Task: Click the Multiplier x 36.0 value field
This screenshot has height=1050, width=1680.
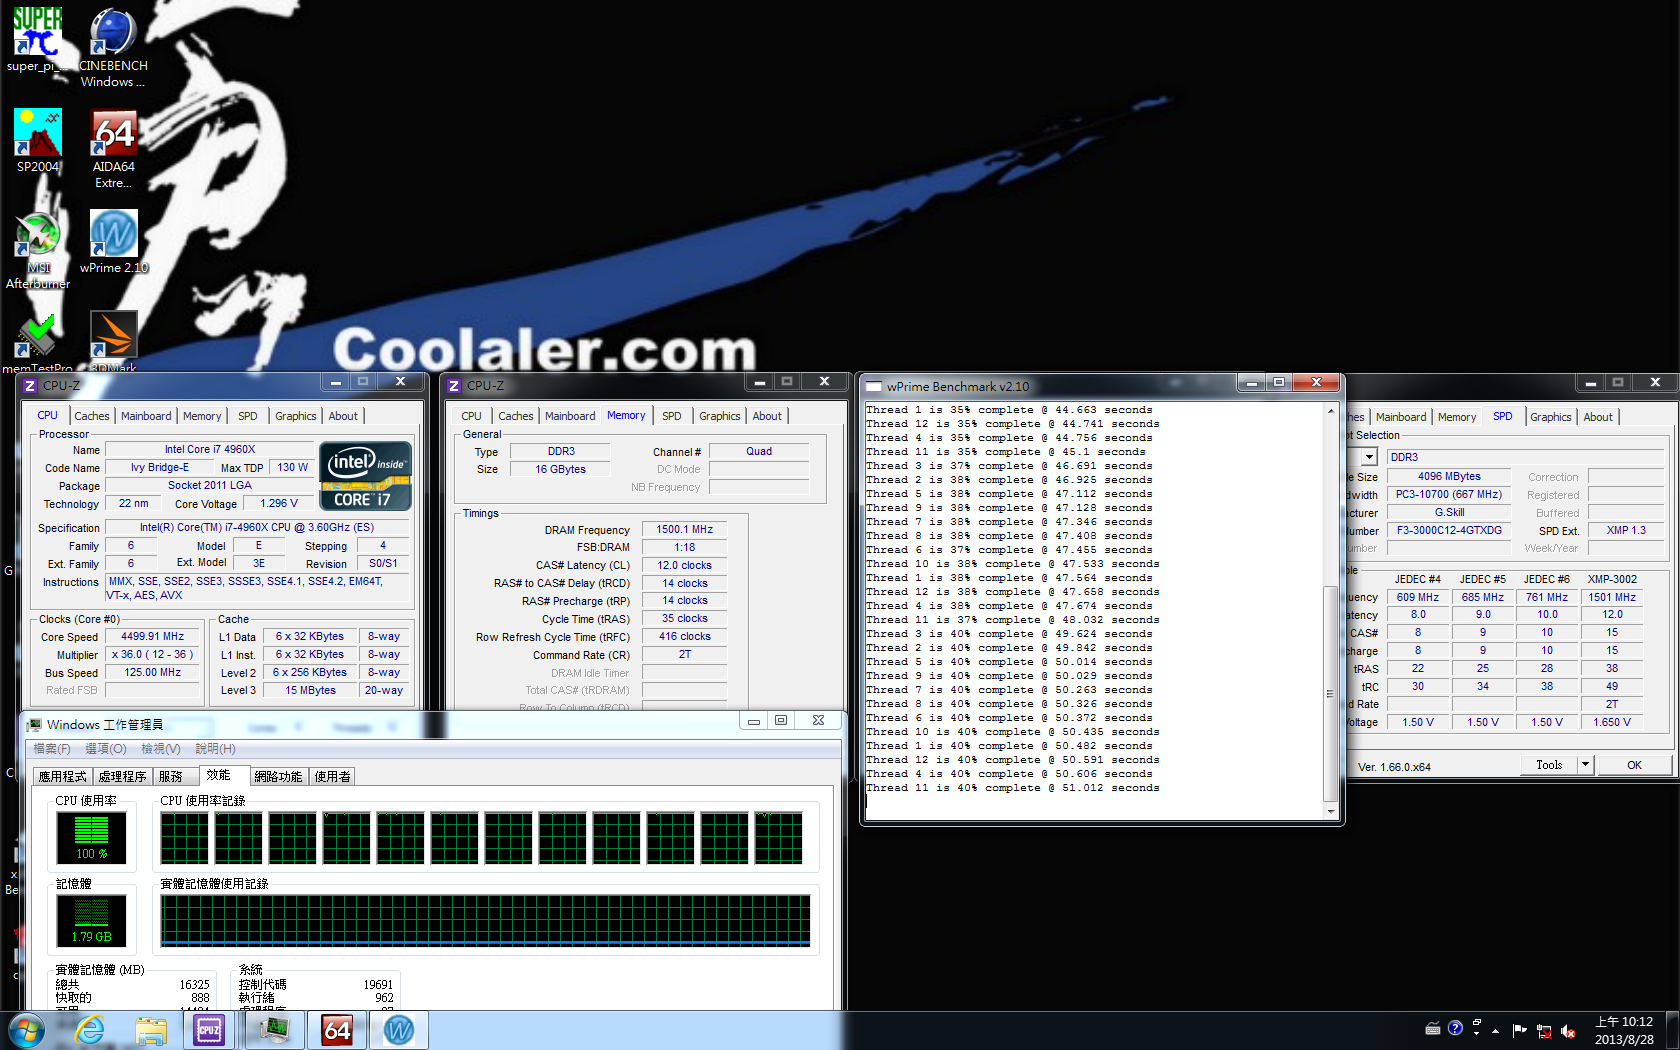Action: [153, 654]
